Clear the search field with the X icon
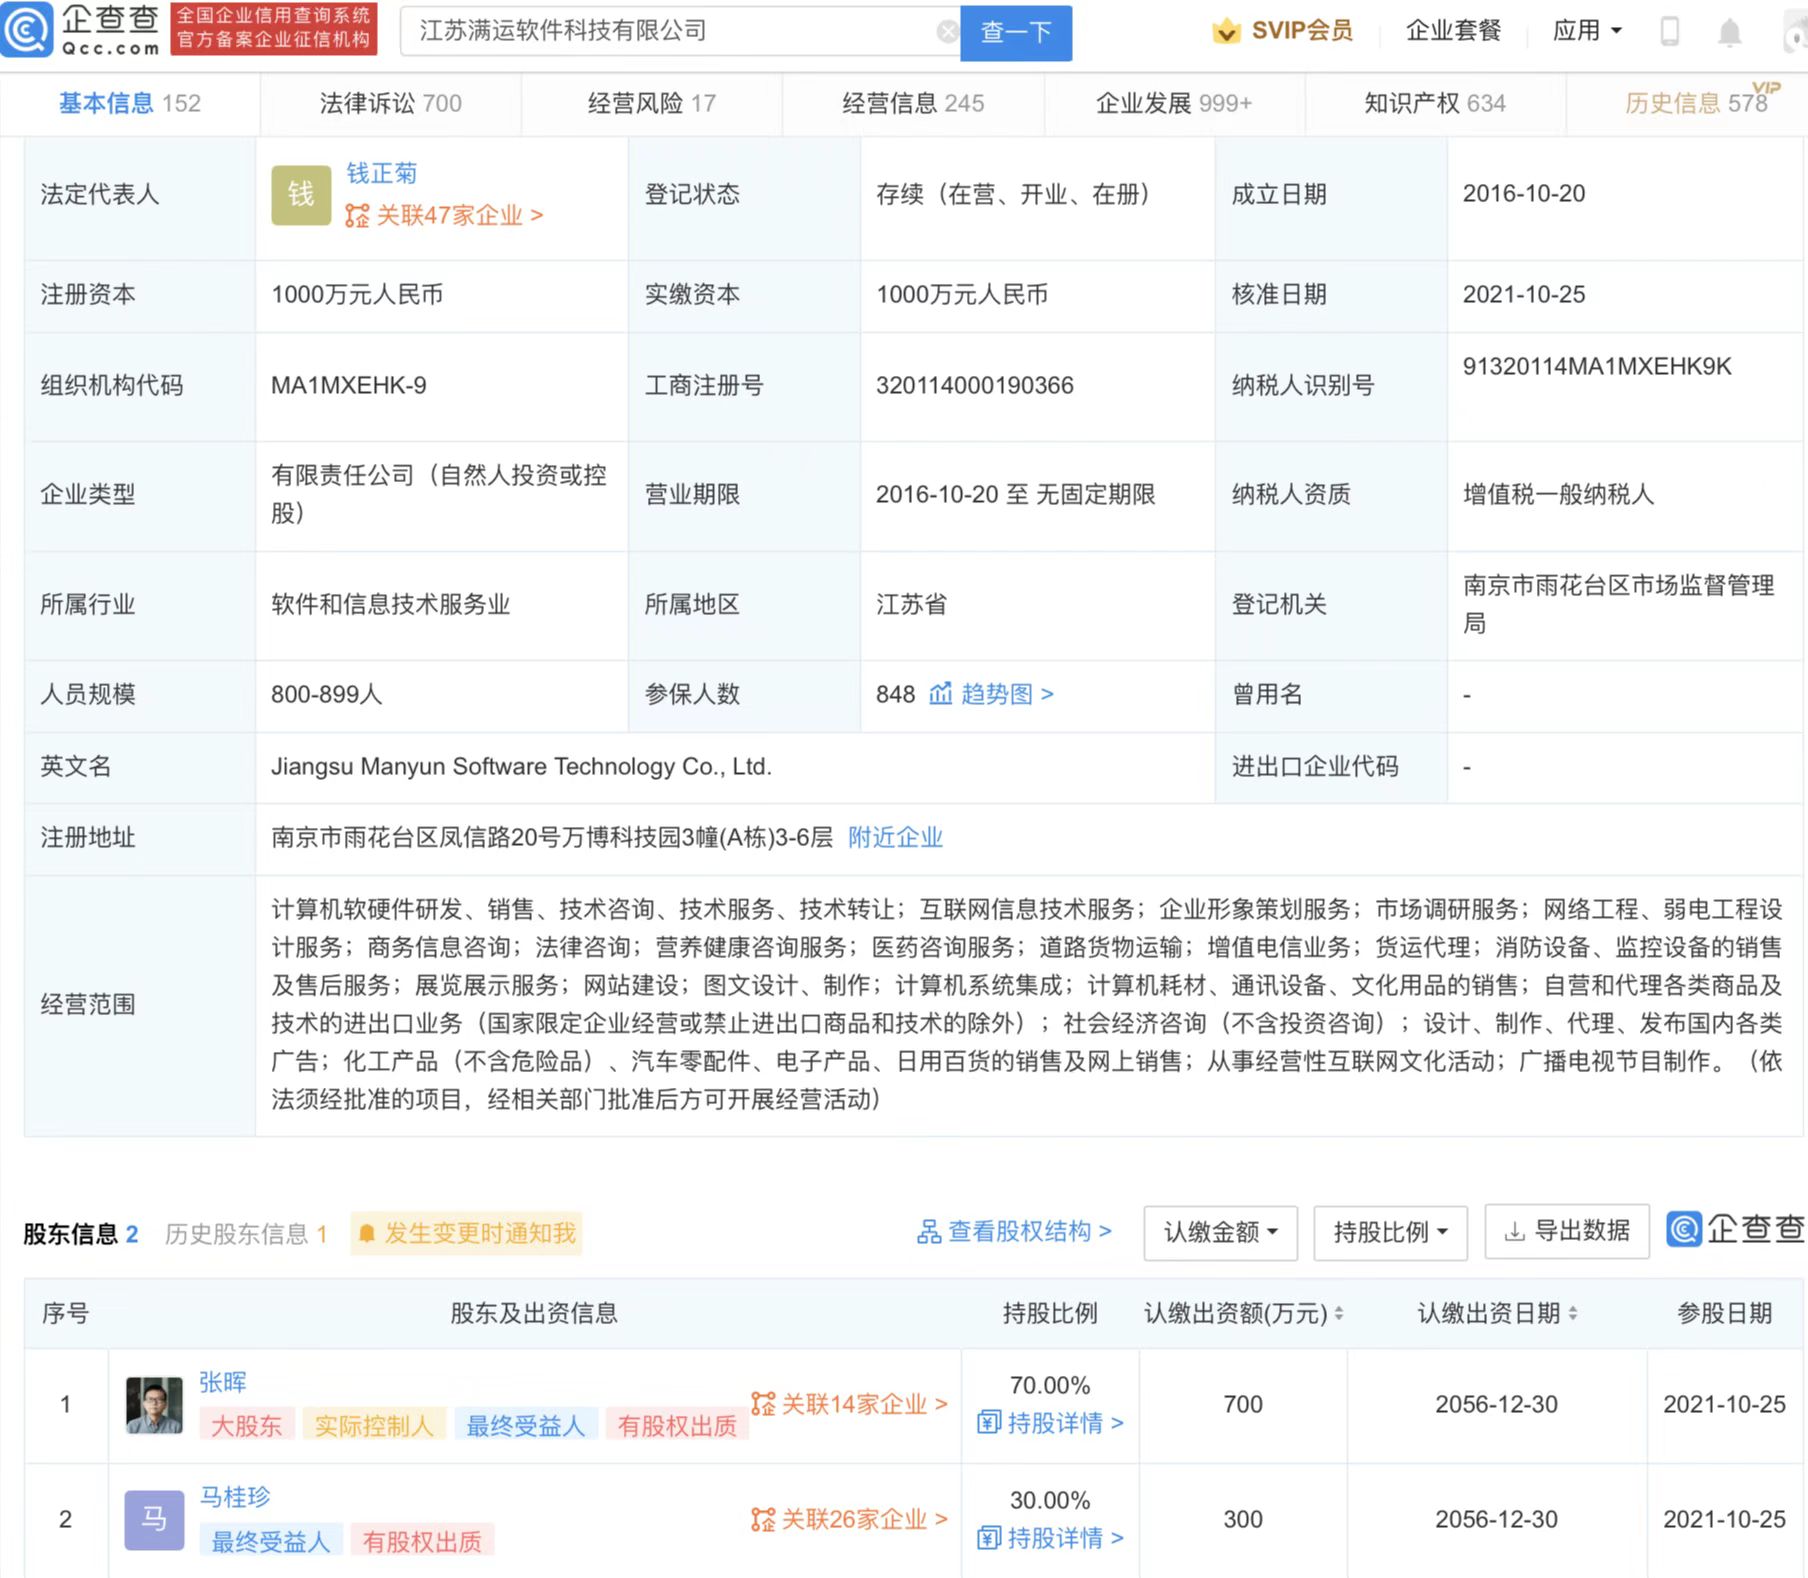 947,32
